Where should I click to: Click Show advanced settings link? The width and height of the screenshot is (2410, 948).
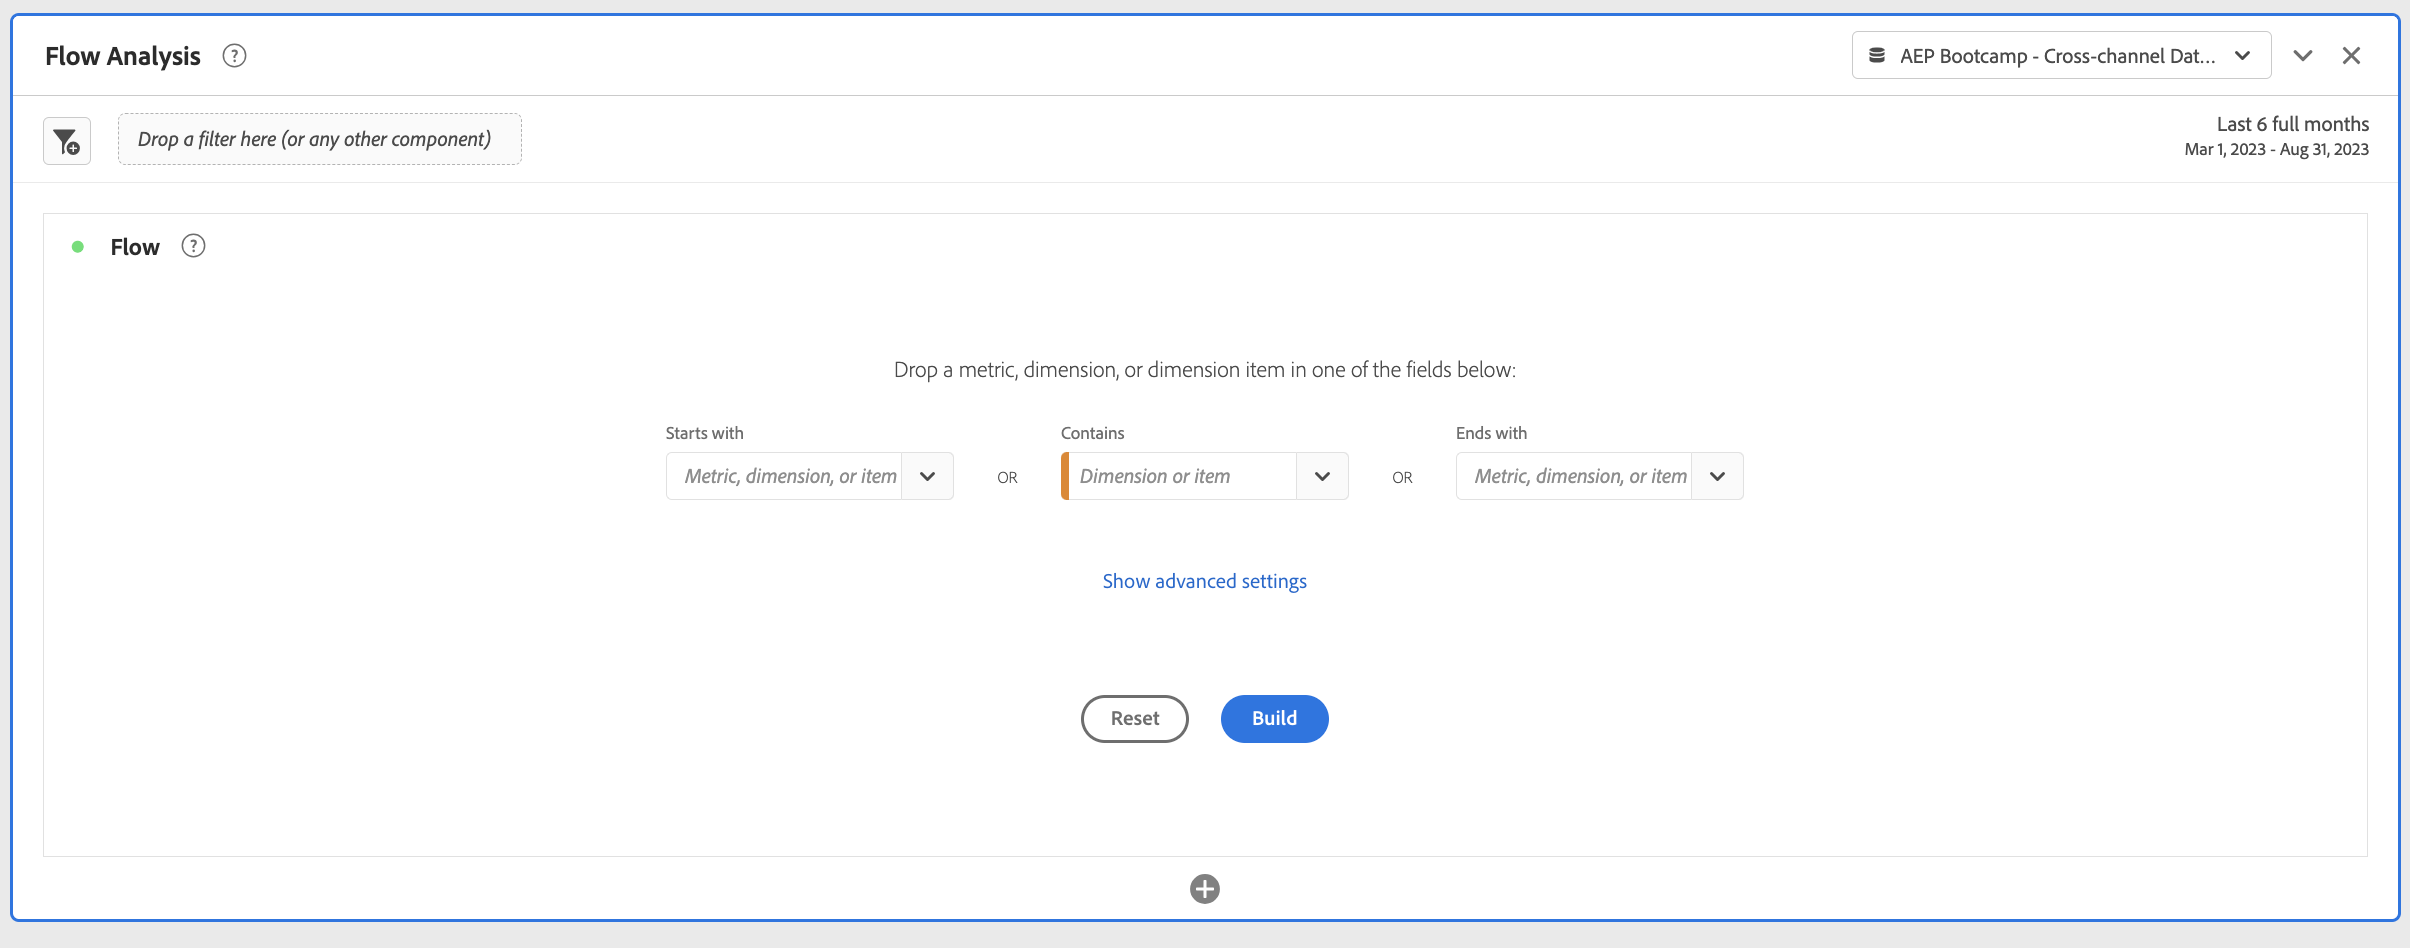tap(1205, 581)
